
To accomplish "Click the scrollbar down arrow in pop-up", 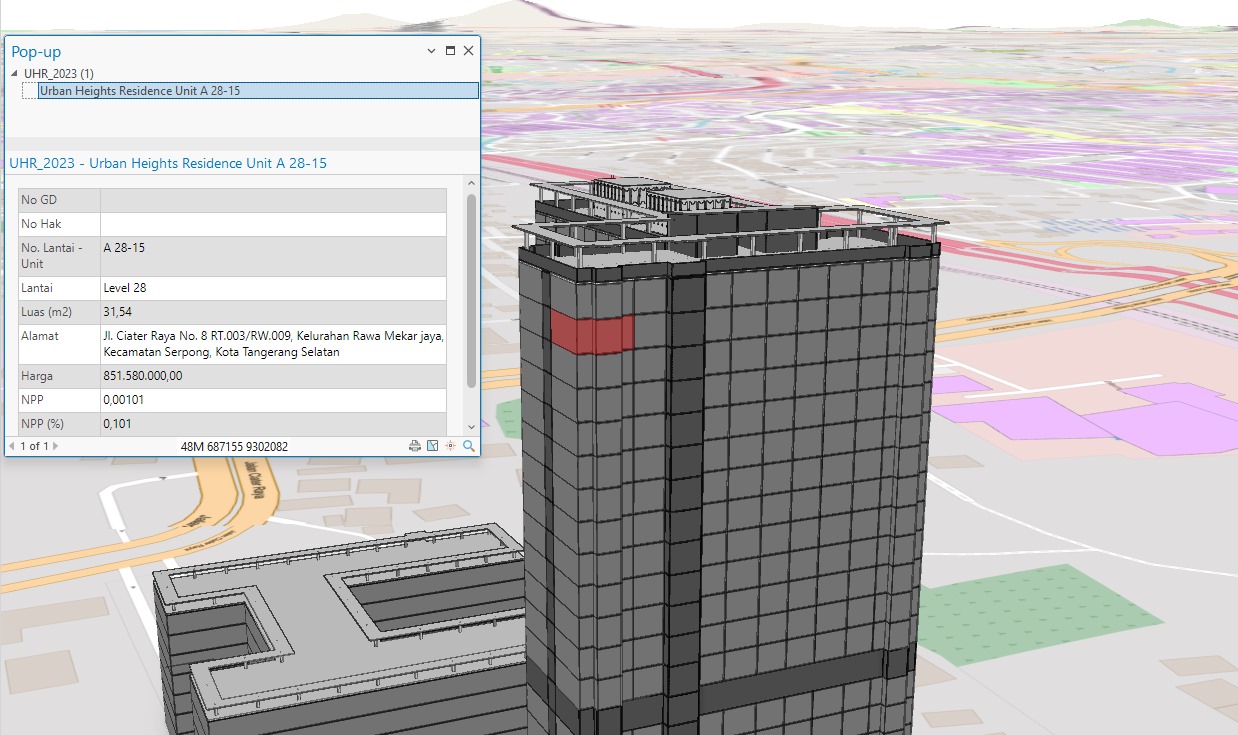I will pos(471,427).
